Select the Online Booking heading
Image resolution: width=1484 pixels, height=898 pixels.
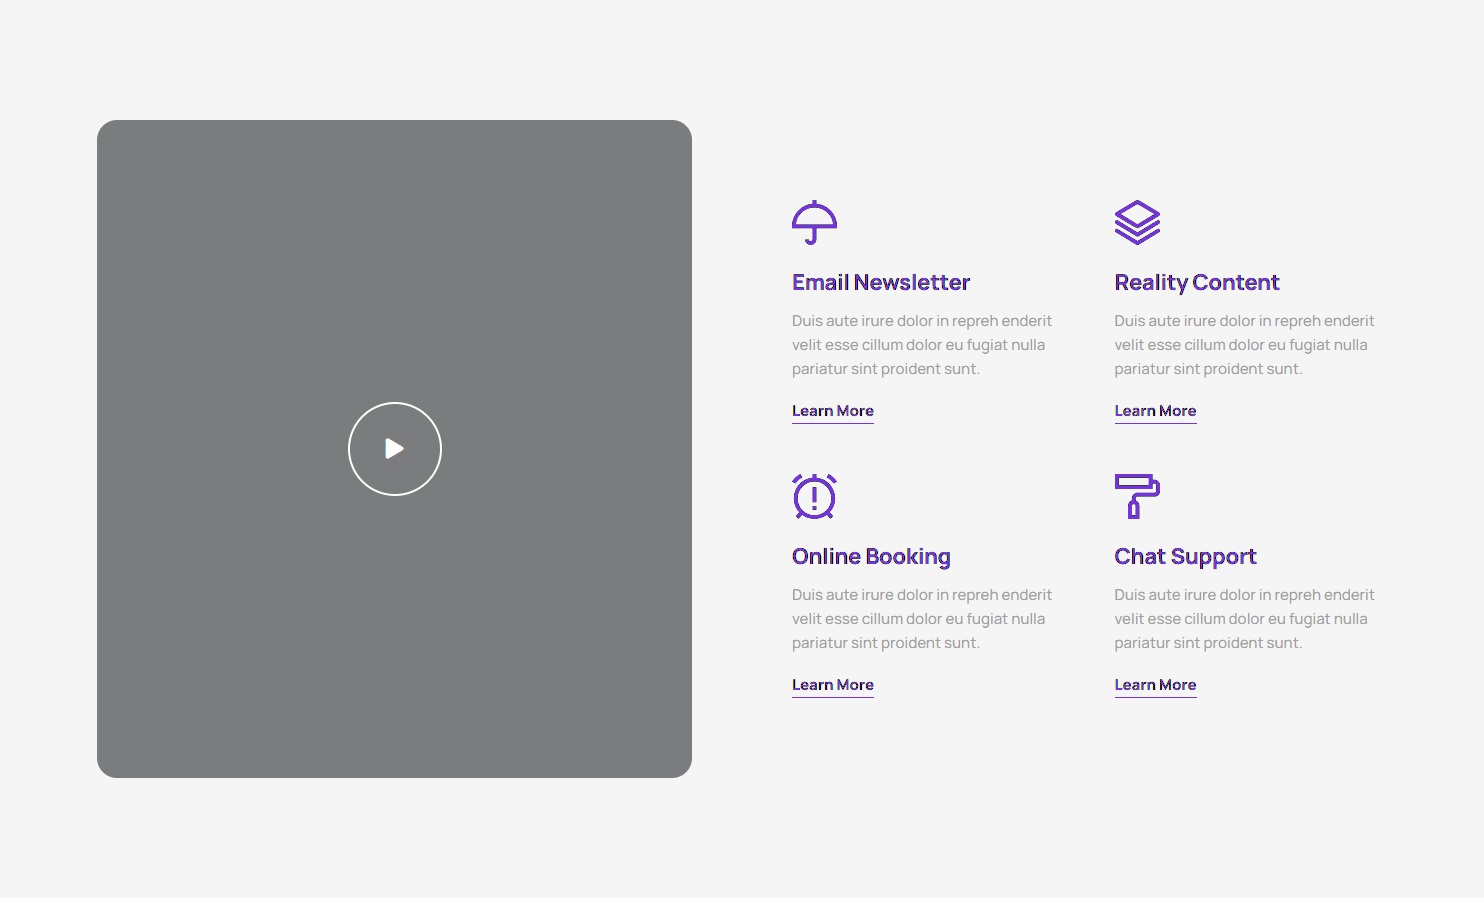(x=870, y=557)
